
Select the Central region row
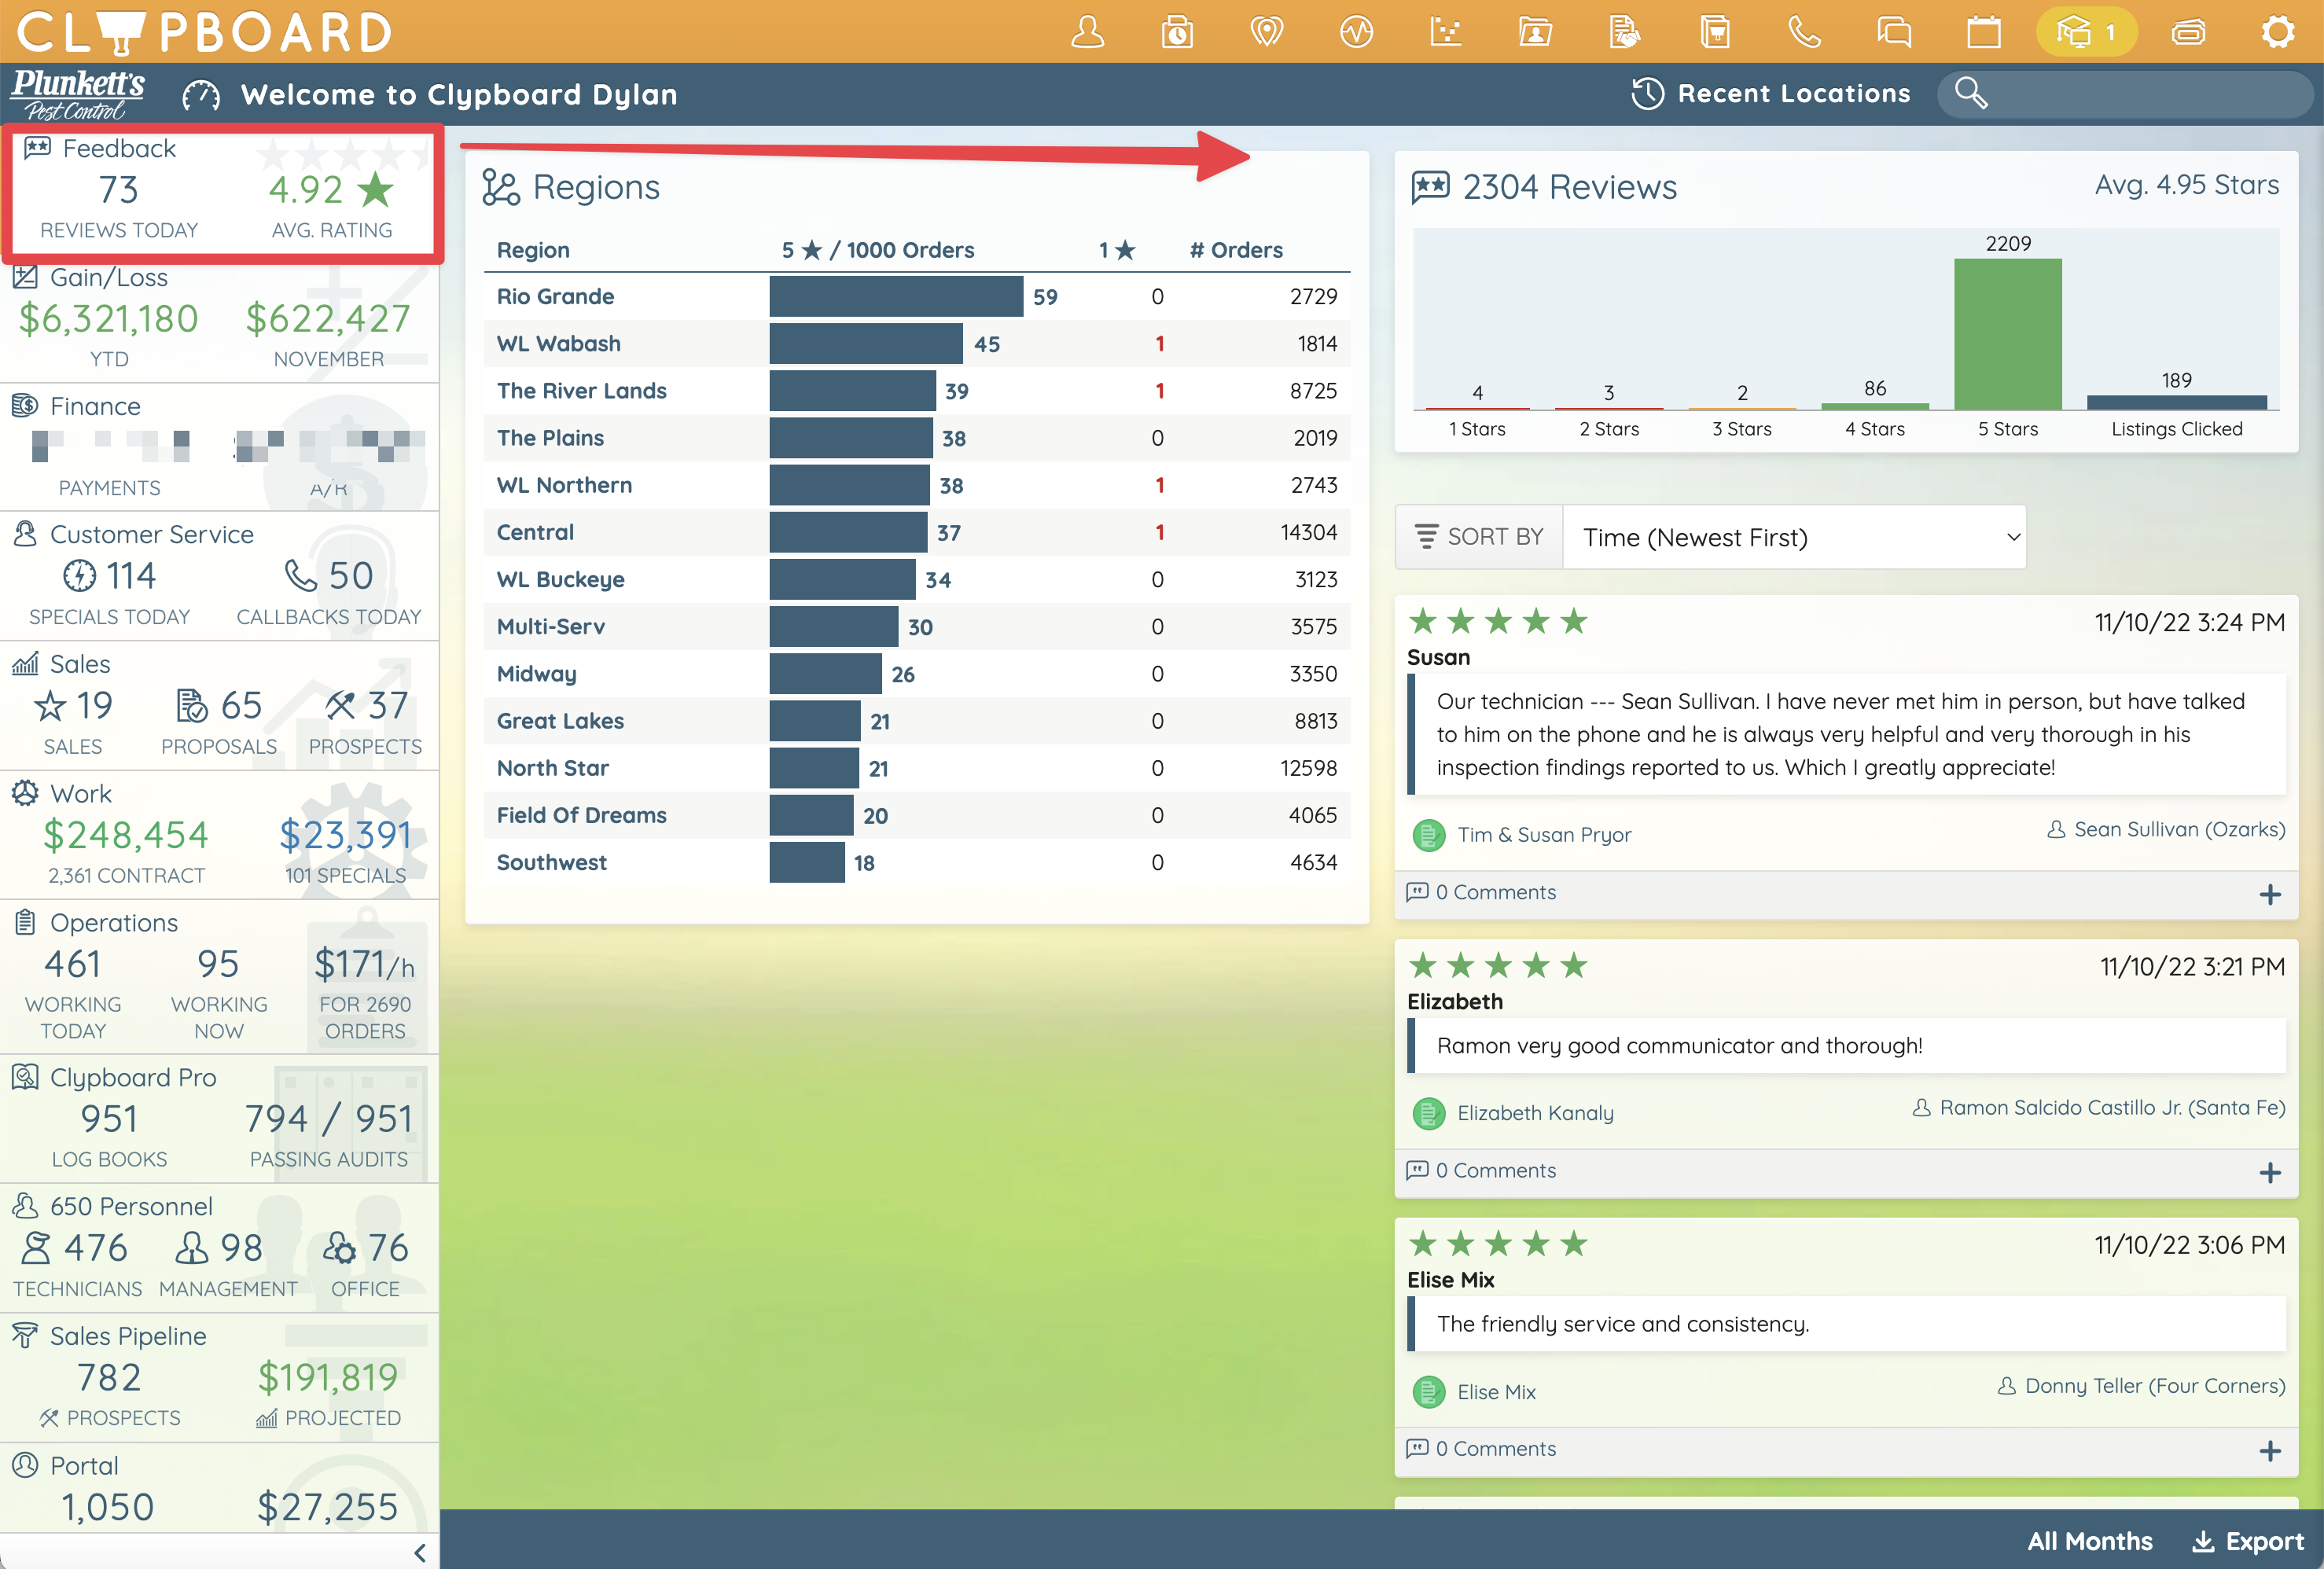pyautogui.click(x=917, y=533)
